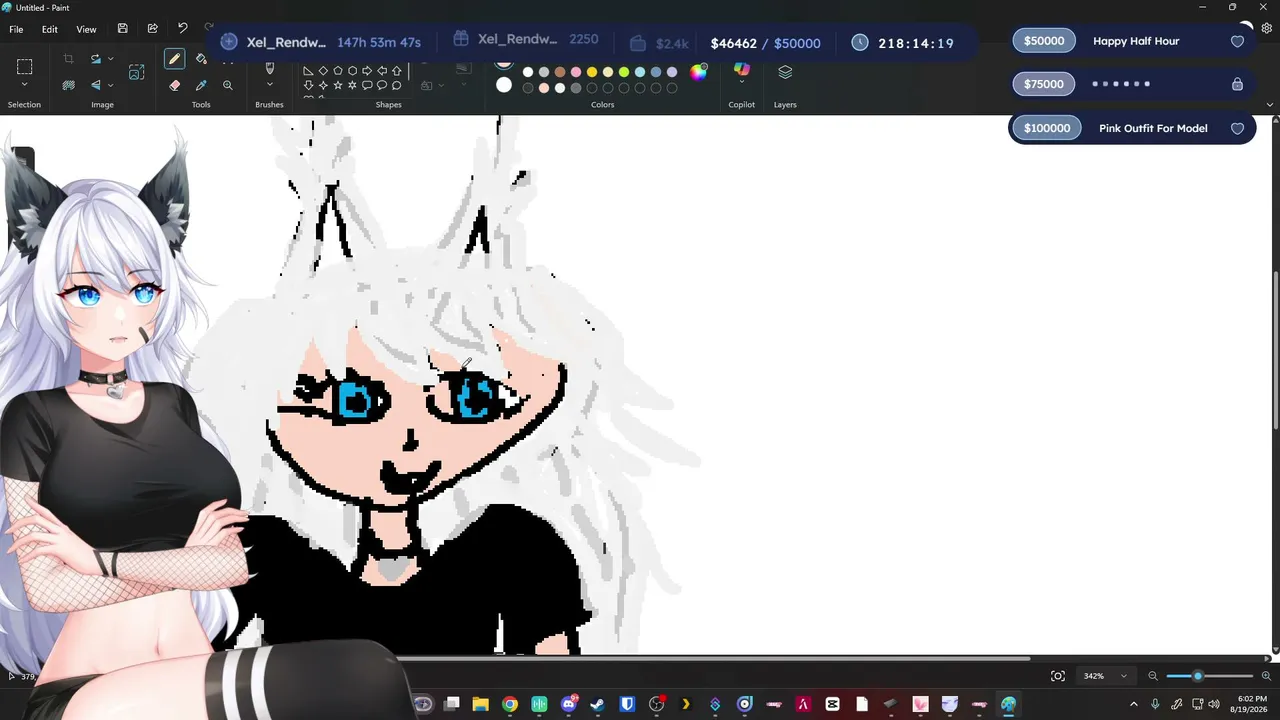
Task: Select the lime green color swatch
Action: [x=624, y=72]
